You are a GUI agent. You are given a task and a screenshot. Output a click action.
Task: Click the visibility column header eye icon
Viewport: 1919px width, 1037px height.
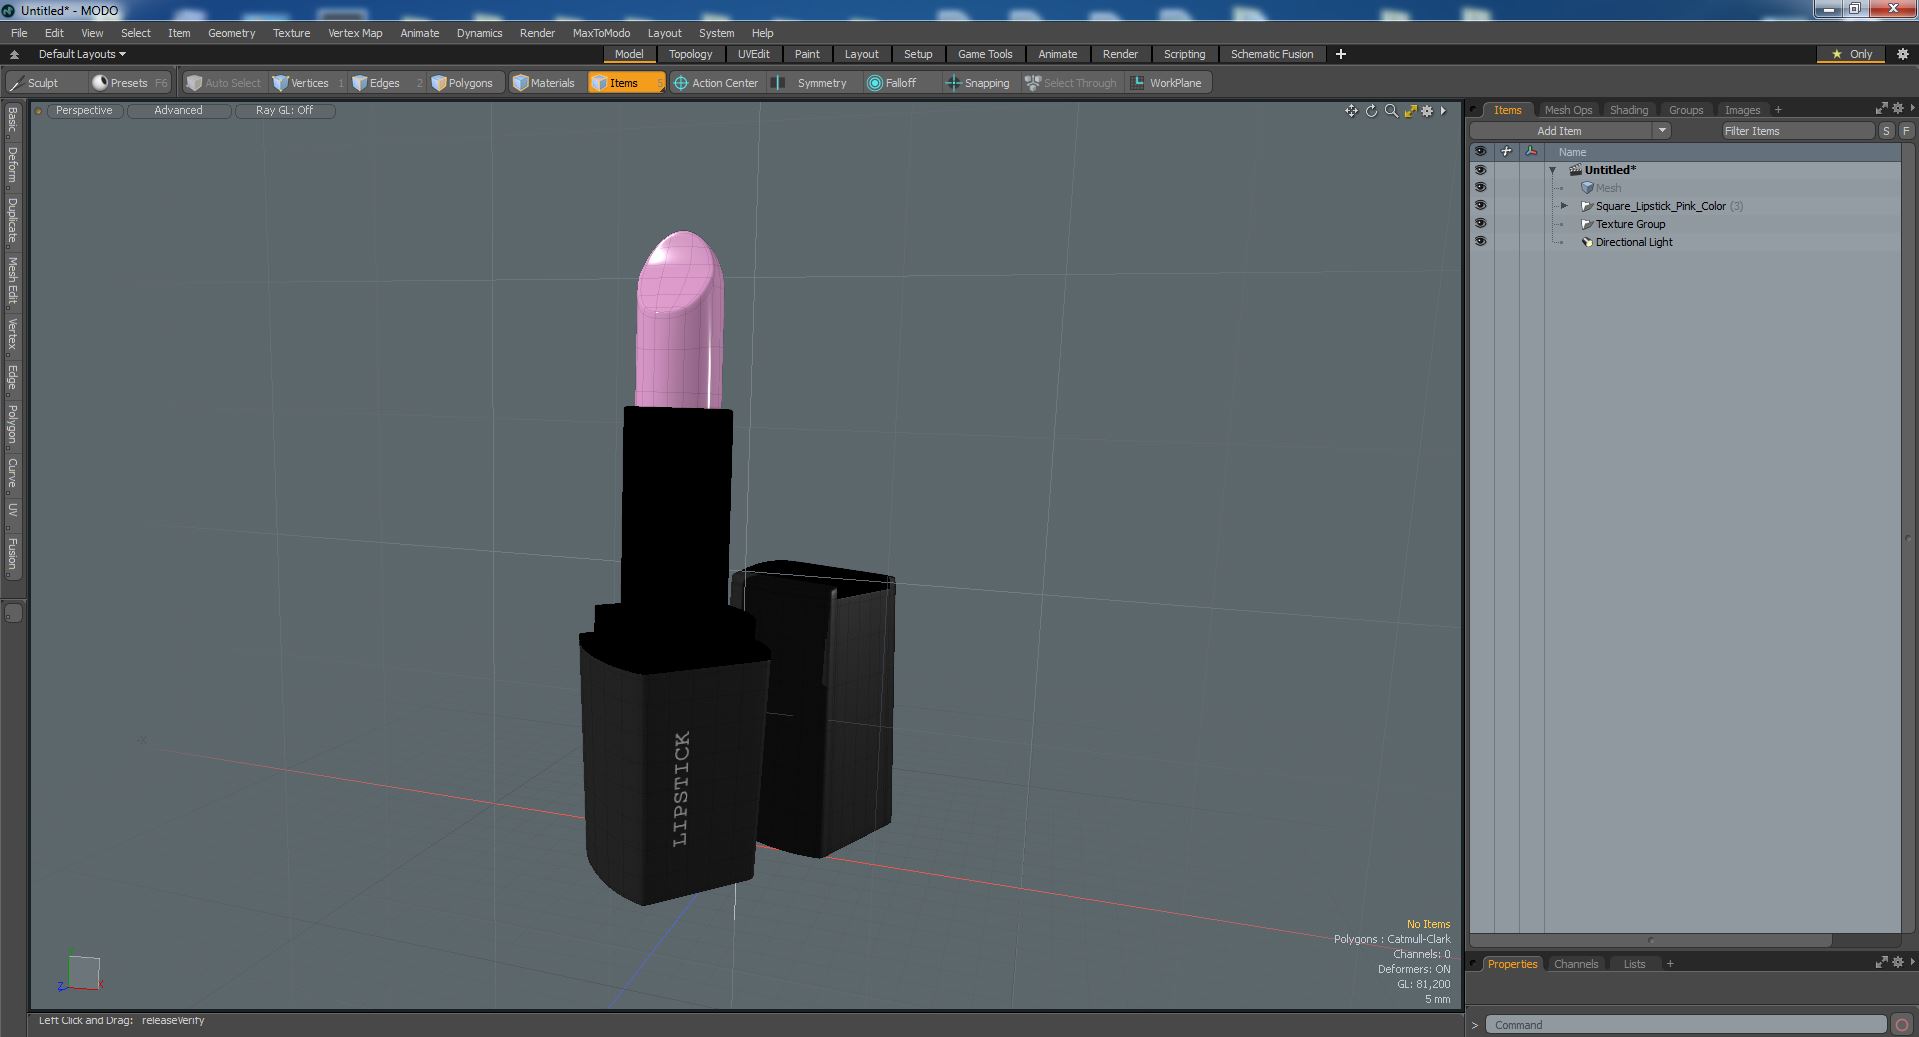pyautogui.click(x=1480, y=152)
